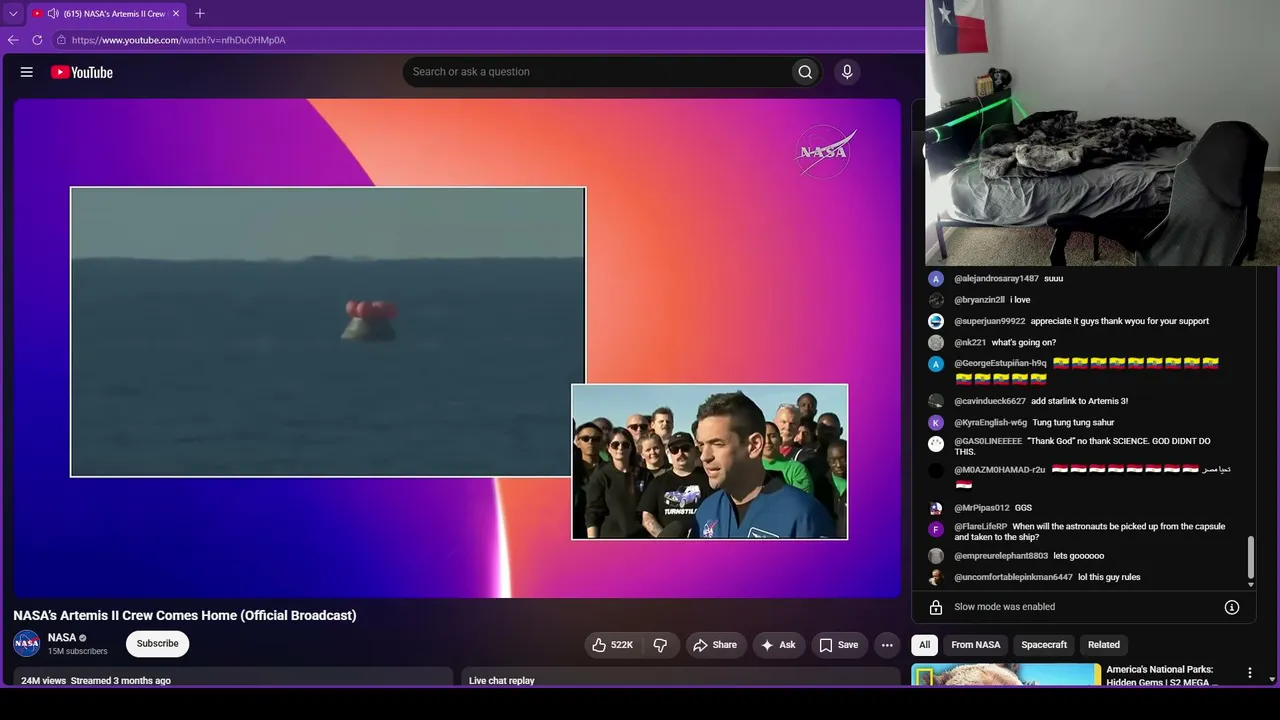
Task: Click the live chat scrollbar thumb
Action: (x=1250, y=558)
